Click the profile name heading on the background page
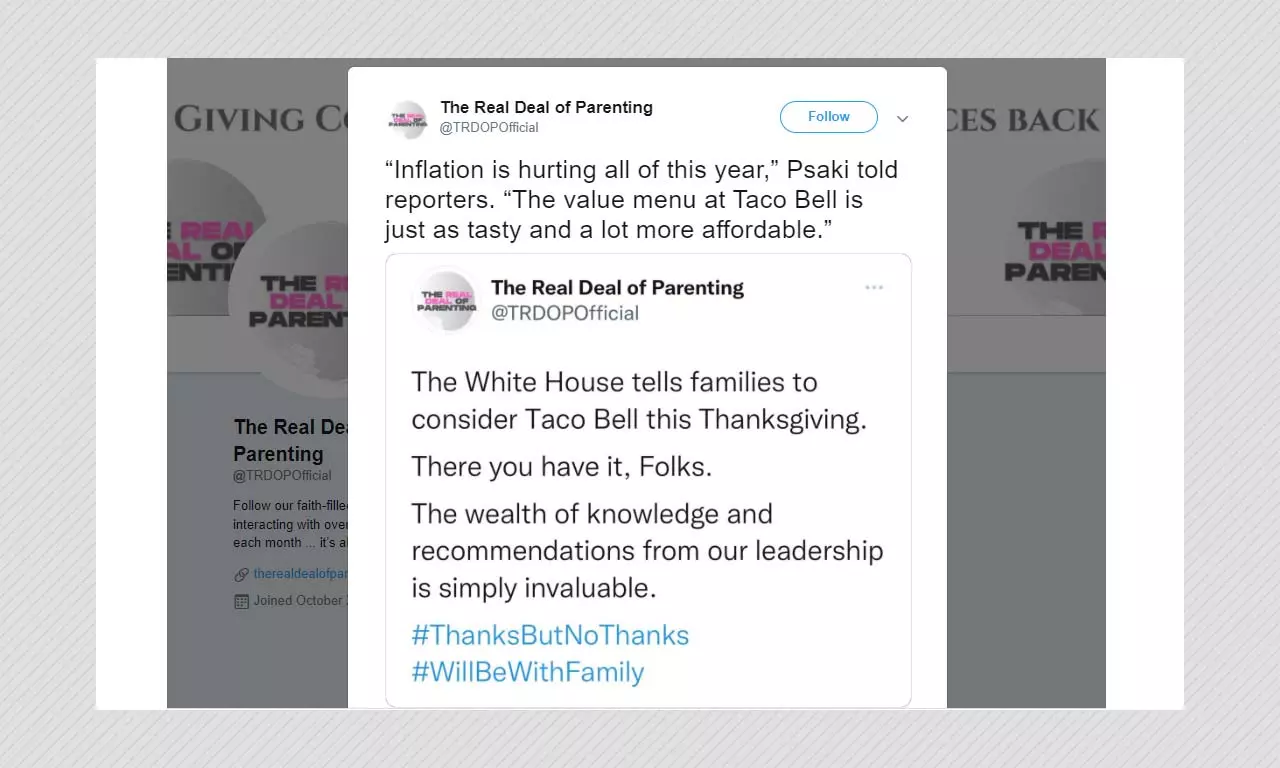This screenshot has height=768, width=1280. (290, 440)
